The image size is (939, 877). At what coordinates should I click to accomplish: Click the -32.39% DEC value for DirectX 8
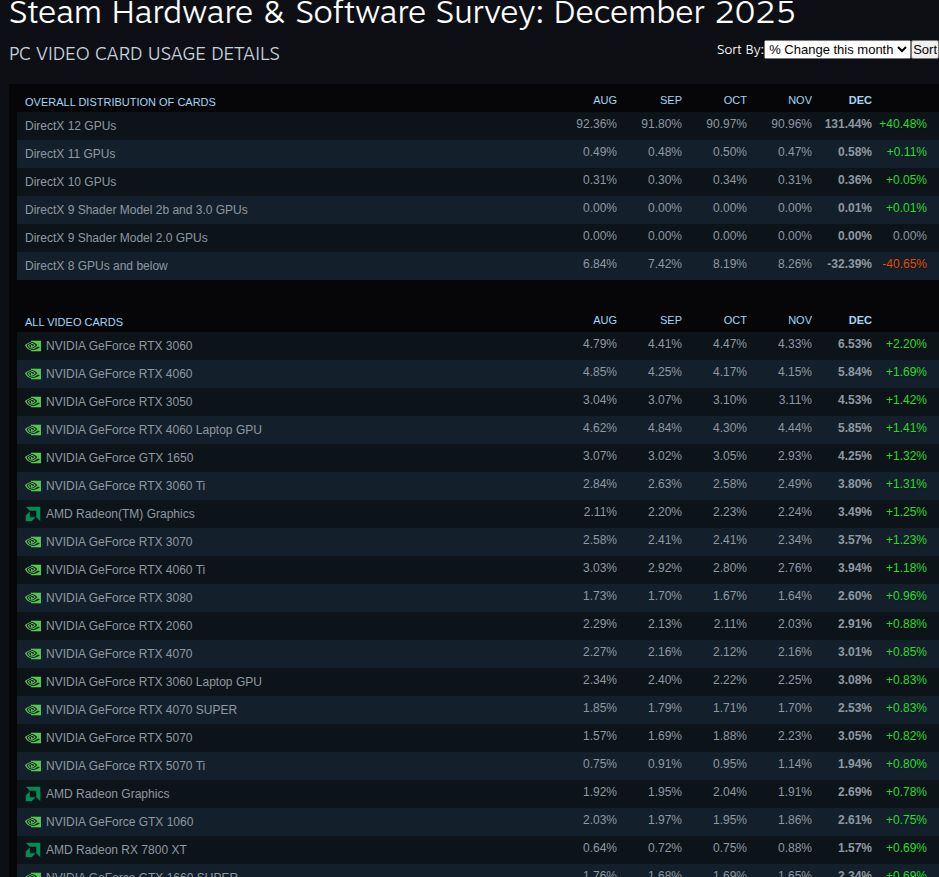pos(849,264)
